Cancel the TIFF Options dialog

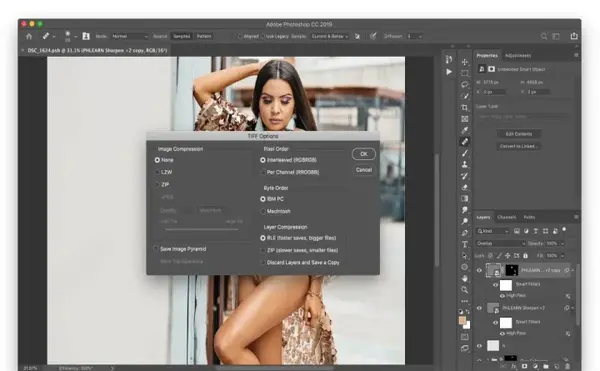click(x=364, y=170)
